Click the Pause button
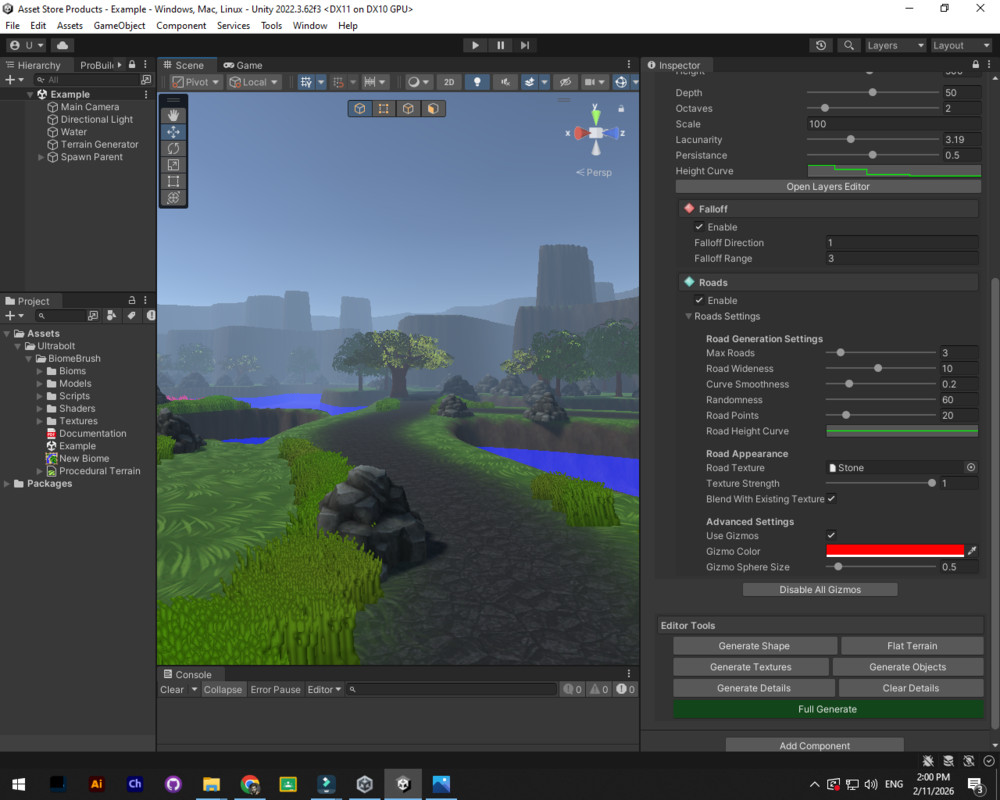The width and height of the screenshot is (1000, 800). point(501,45)
